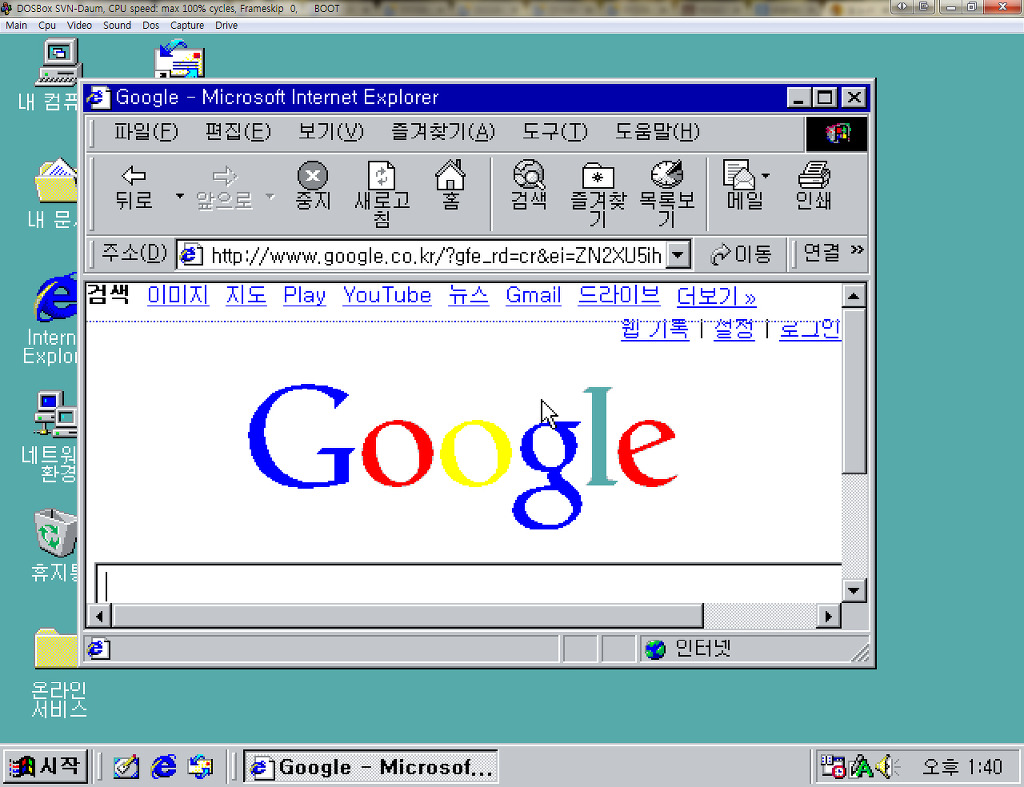Click the 로그인 sign-in link
The height and width of the screenshot is (787, 1024).
tap(810, 329)
